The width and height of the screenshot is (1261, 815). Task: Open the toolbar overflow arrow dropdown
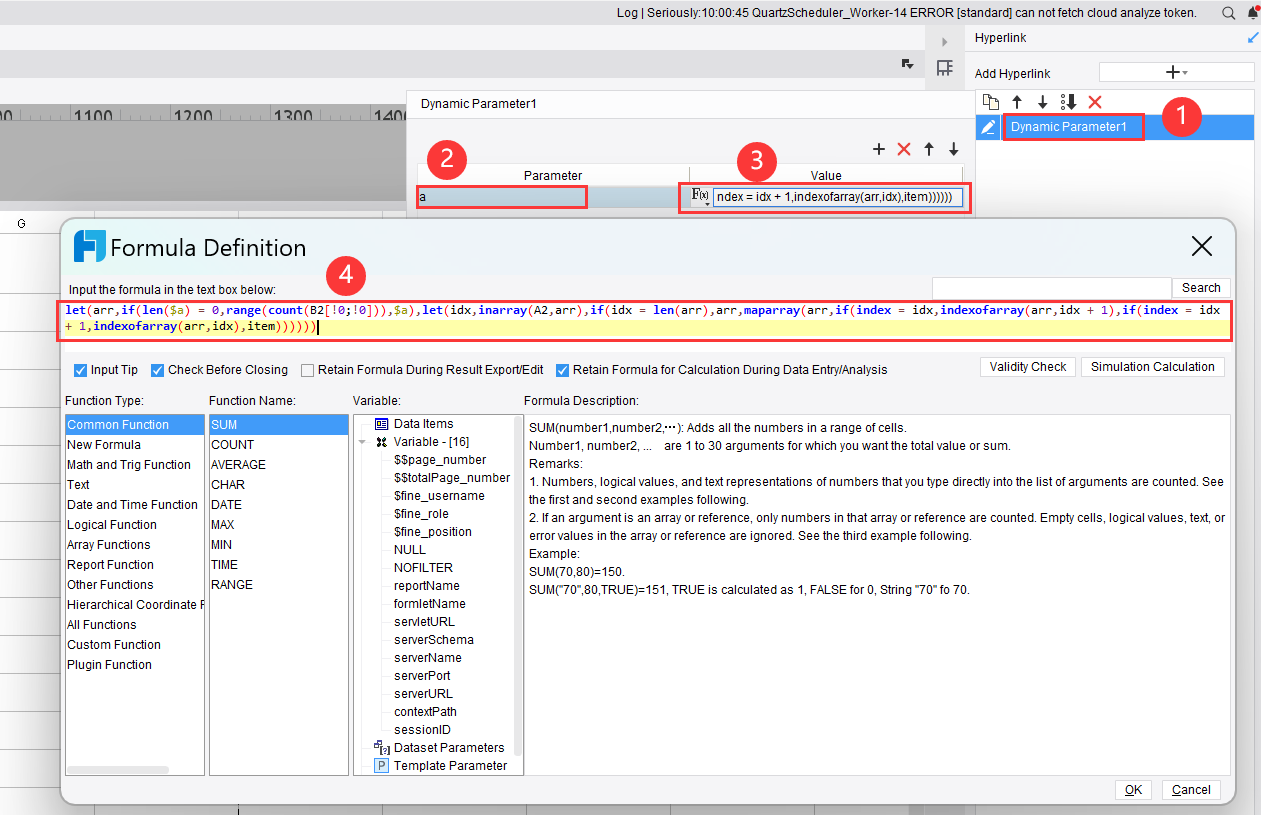tap(907, 64)
